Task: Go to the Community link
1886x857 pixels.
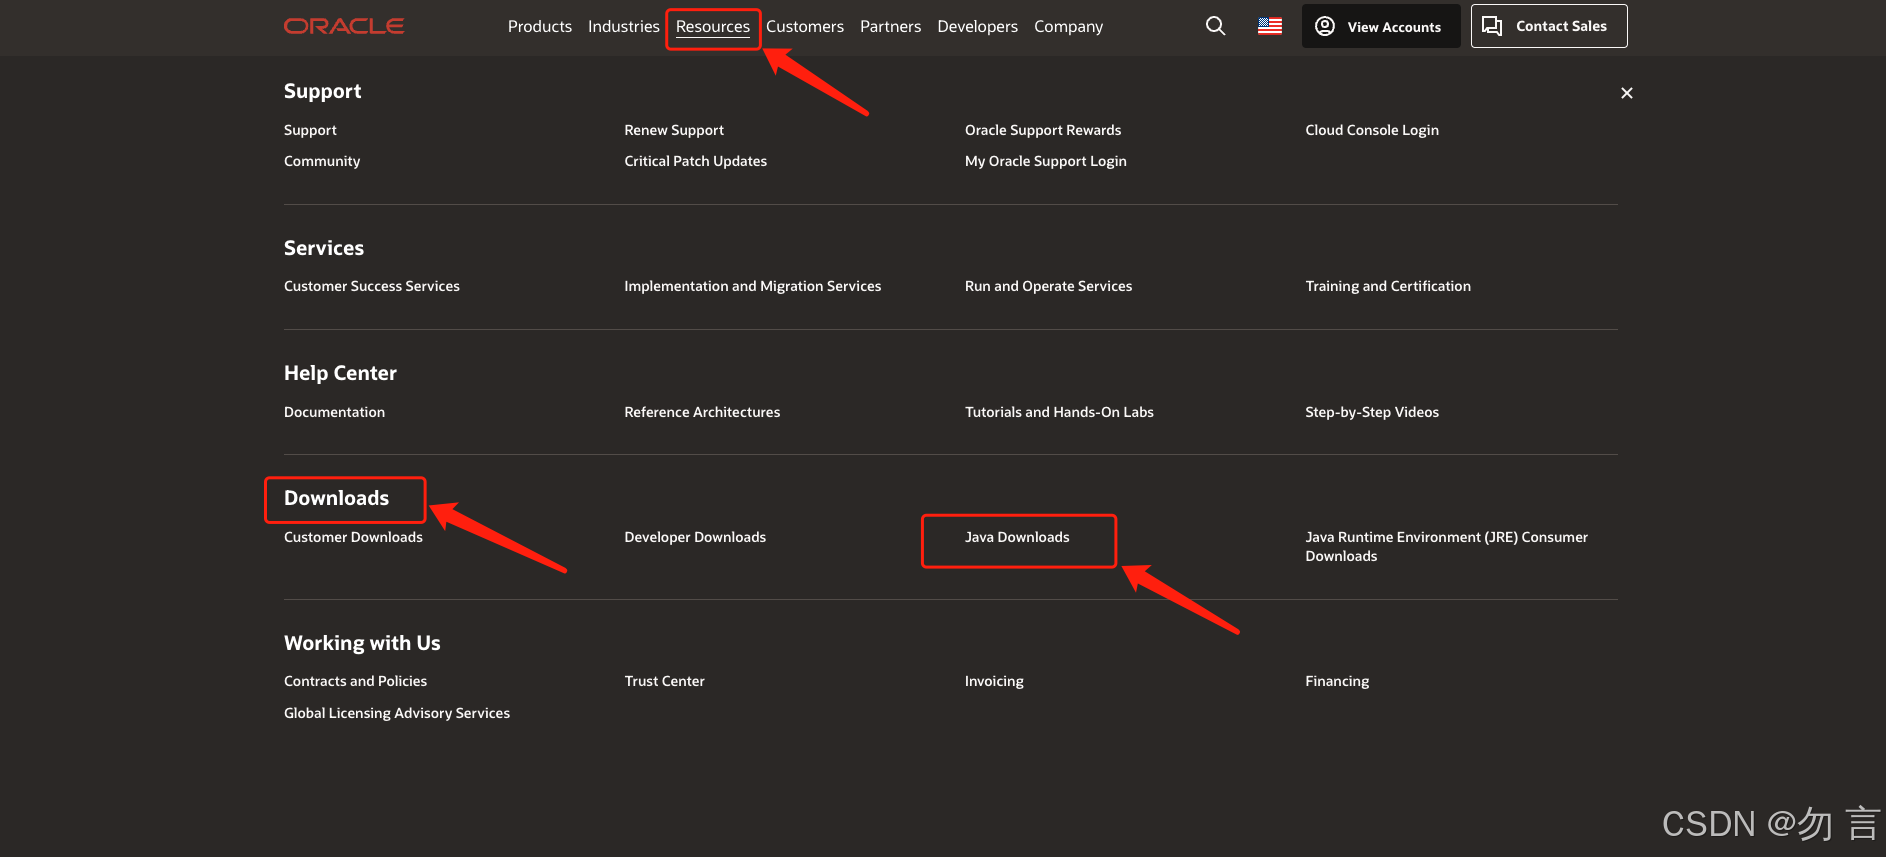Action: click(x=322, y=161)
